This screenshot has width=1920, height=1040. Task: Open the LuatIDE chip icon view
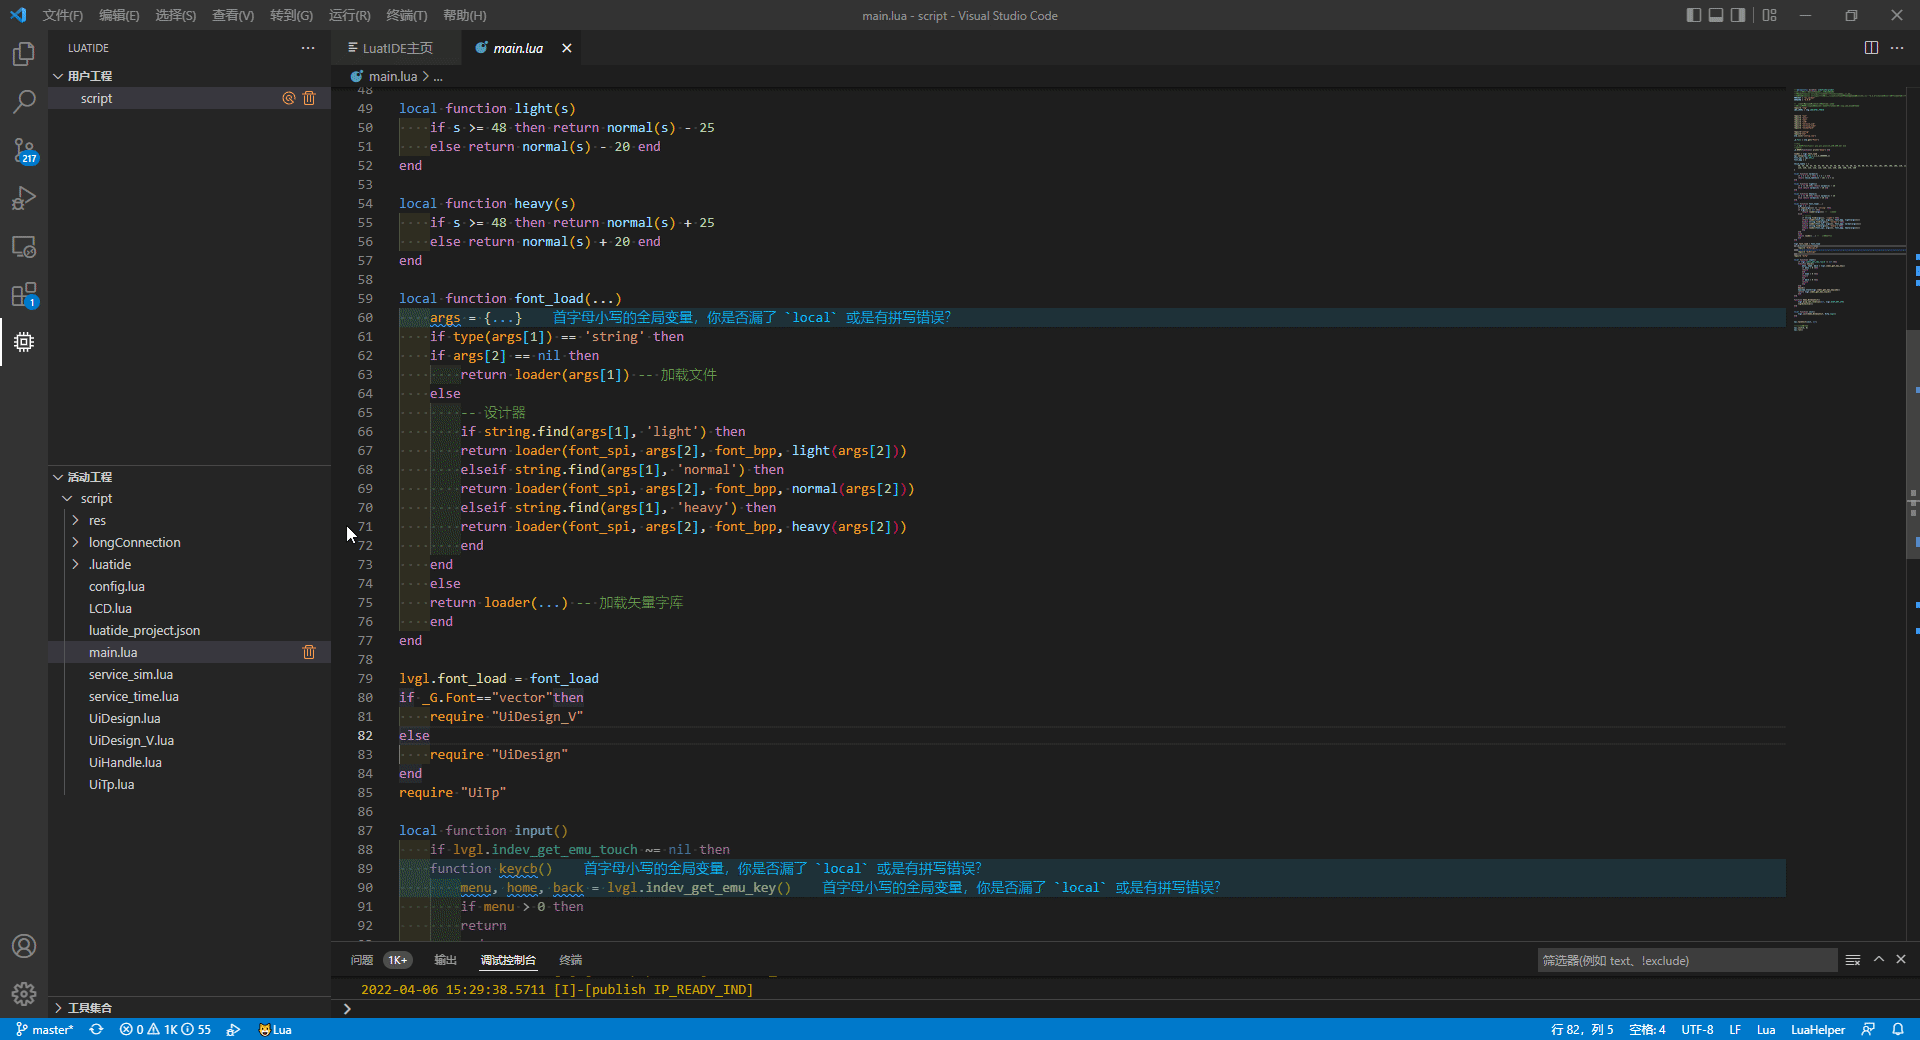point(24,342)
